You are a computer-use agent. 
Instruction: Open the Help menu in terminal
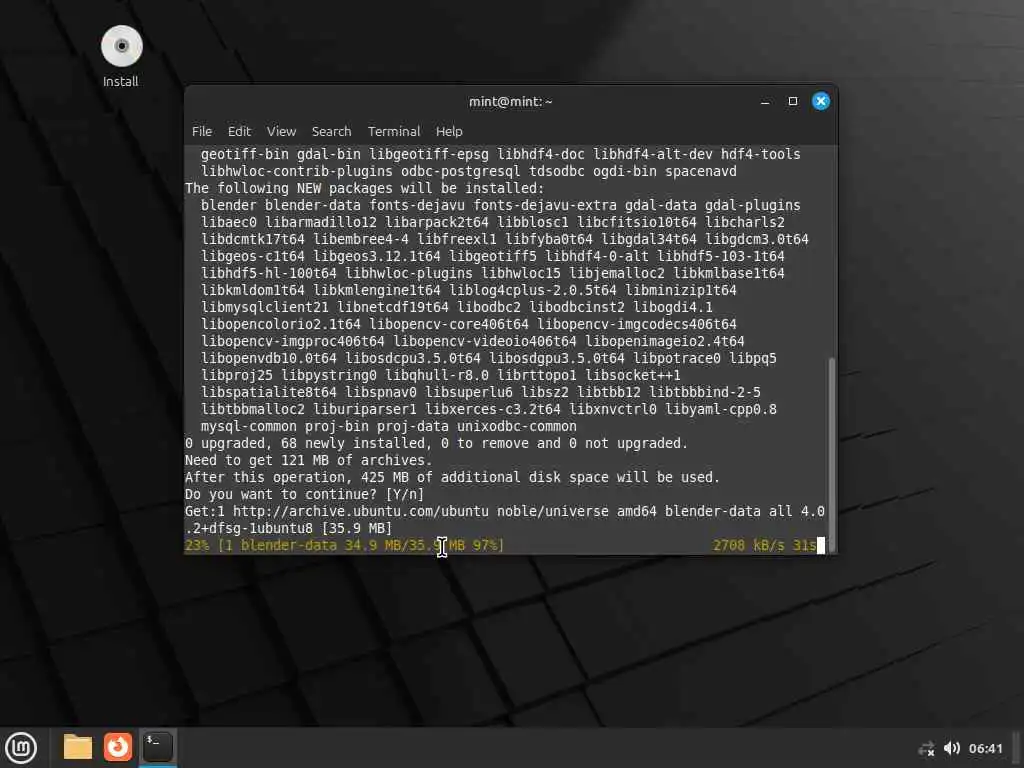449,131
